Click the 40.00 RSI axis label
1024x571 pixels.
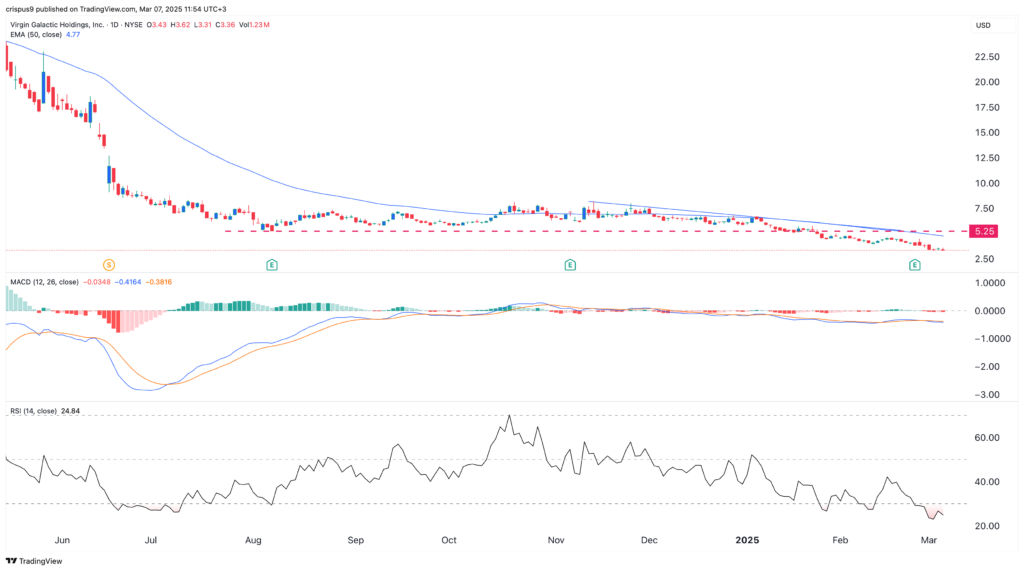pos(987,481)
